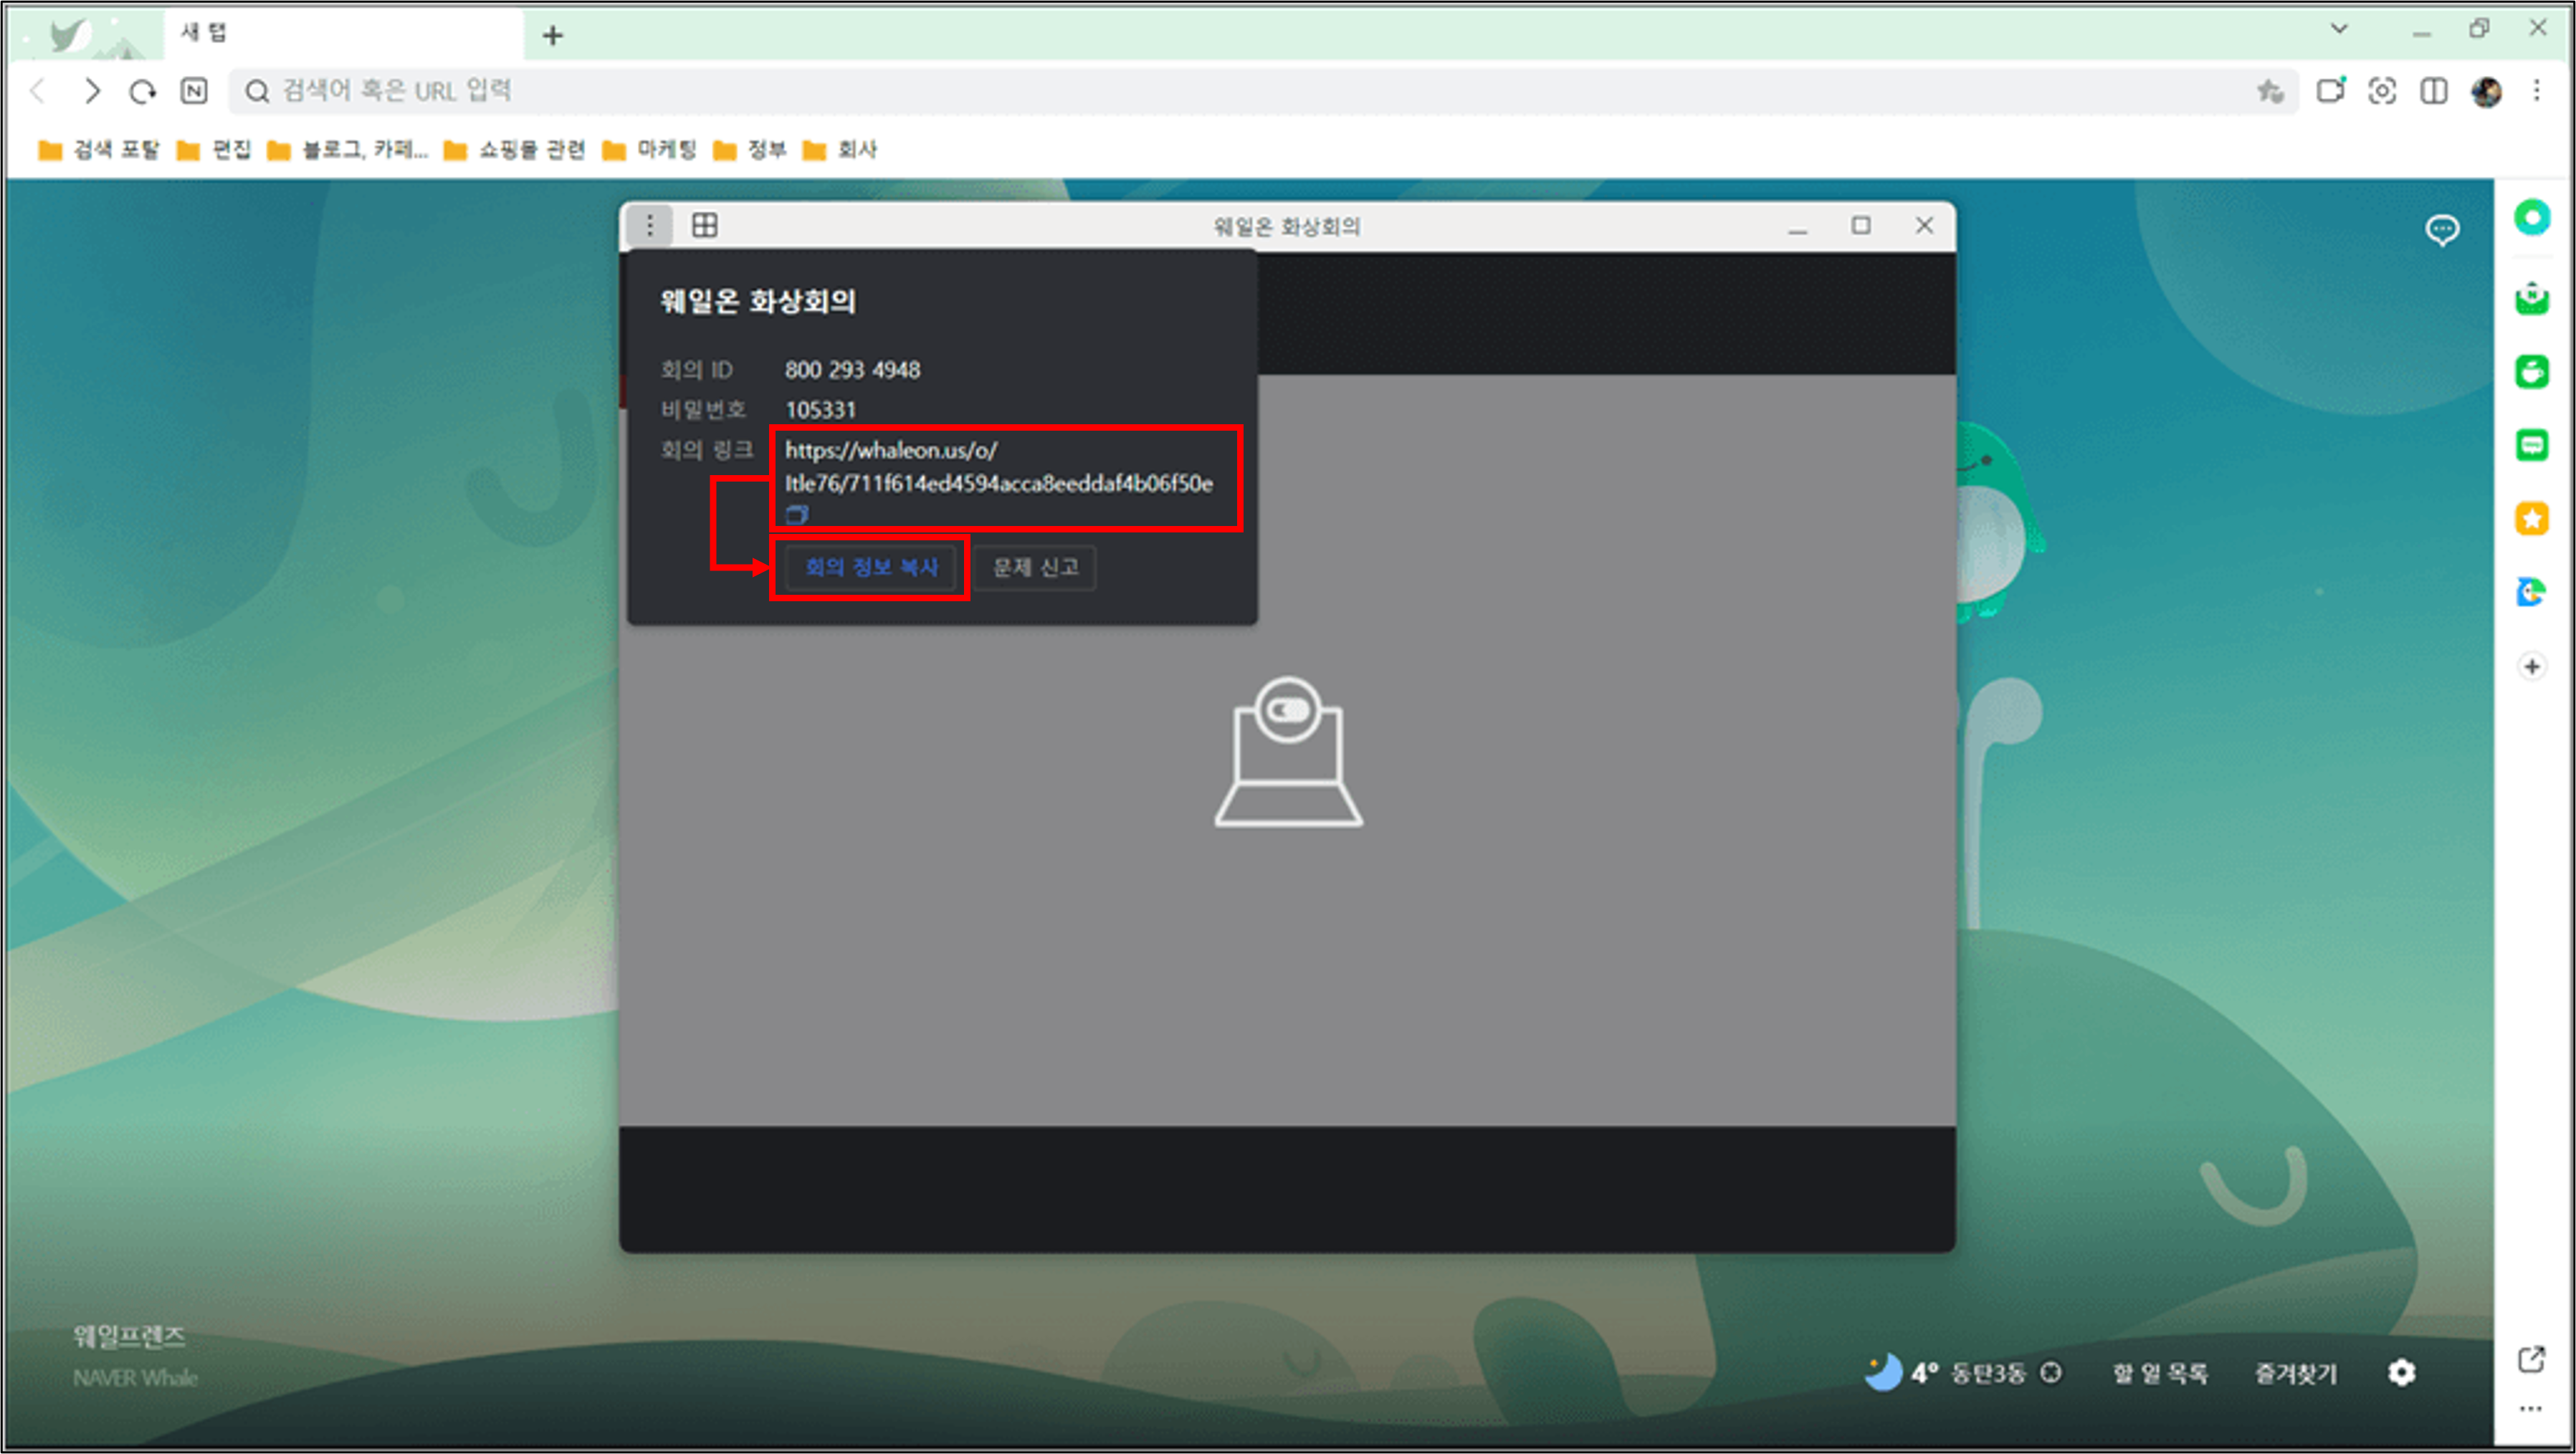Click 회의 정보 복사 button
Viewport: 2576px width, 1454px height.
click(x=870, y=567)
